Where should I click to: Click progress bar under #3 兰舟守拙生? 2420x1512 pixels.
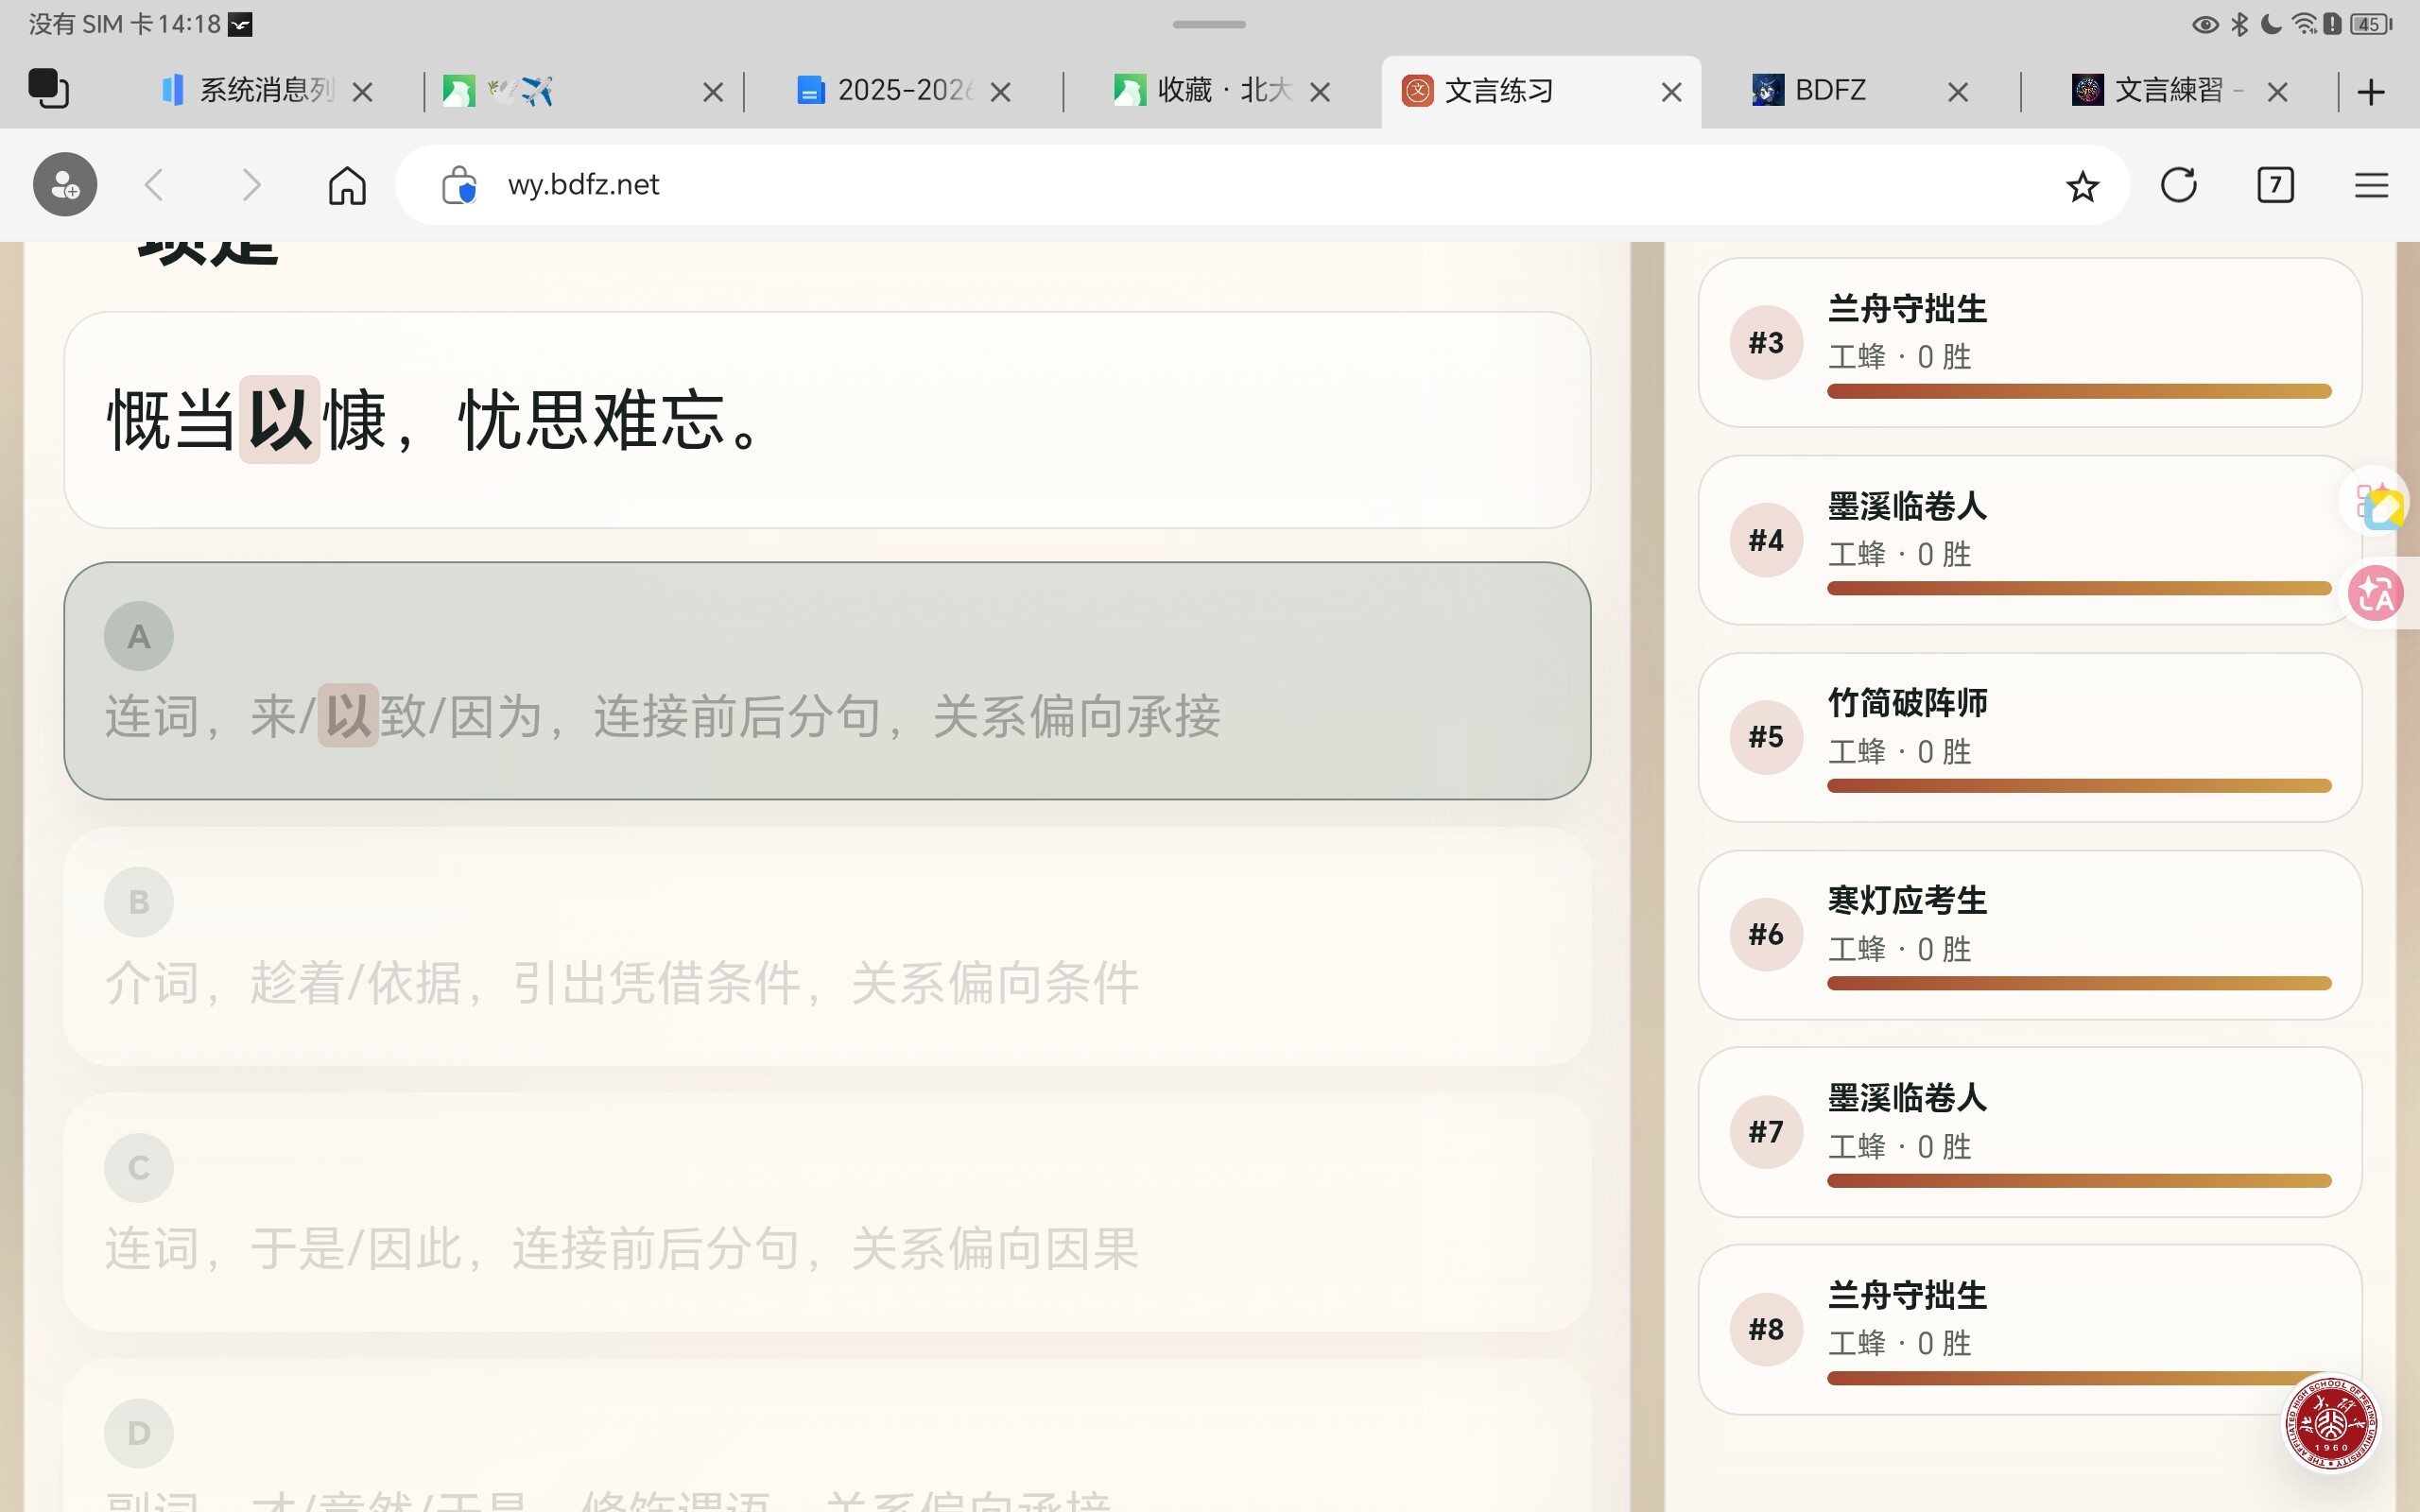click(x=2078, y=391)
